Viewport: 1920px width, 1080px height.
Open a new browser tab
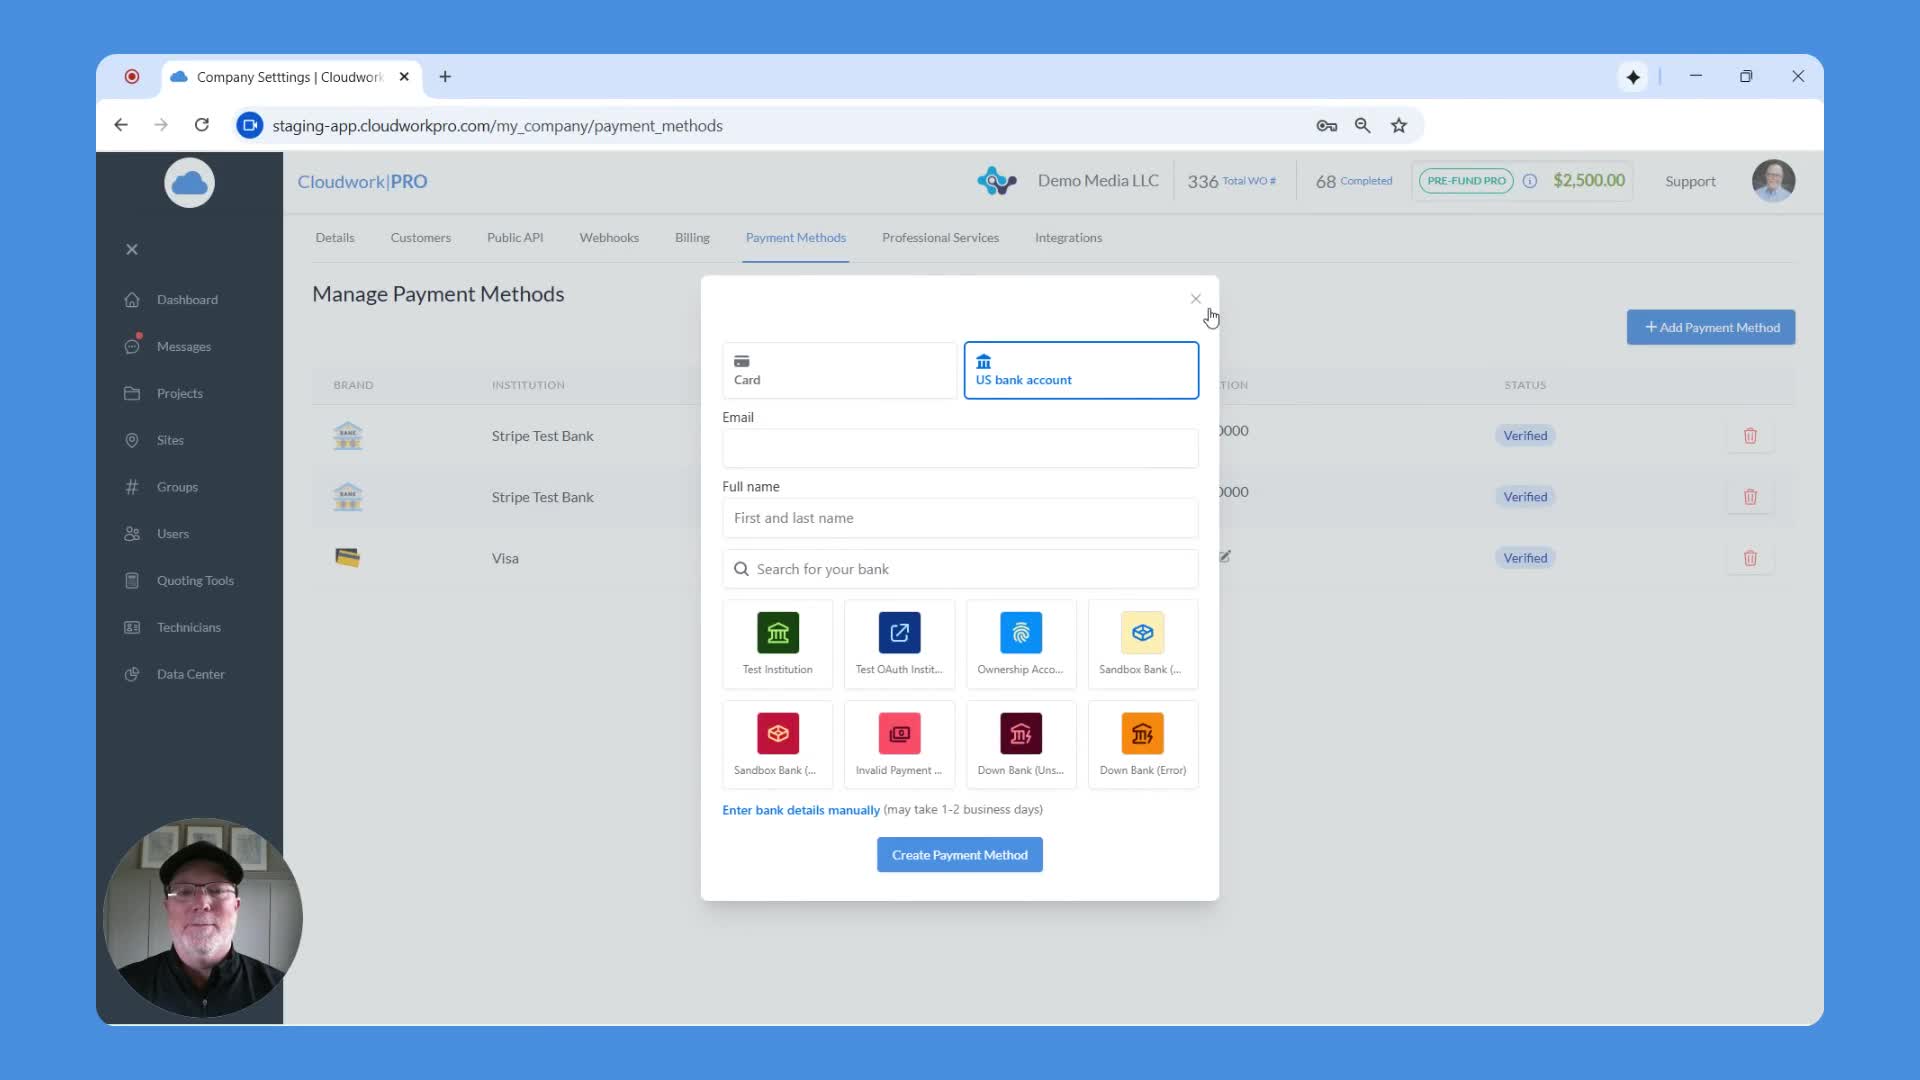(x=445, y=77)
